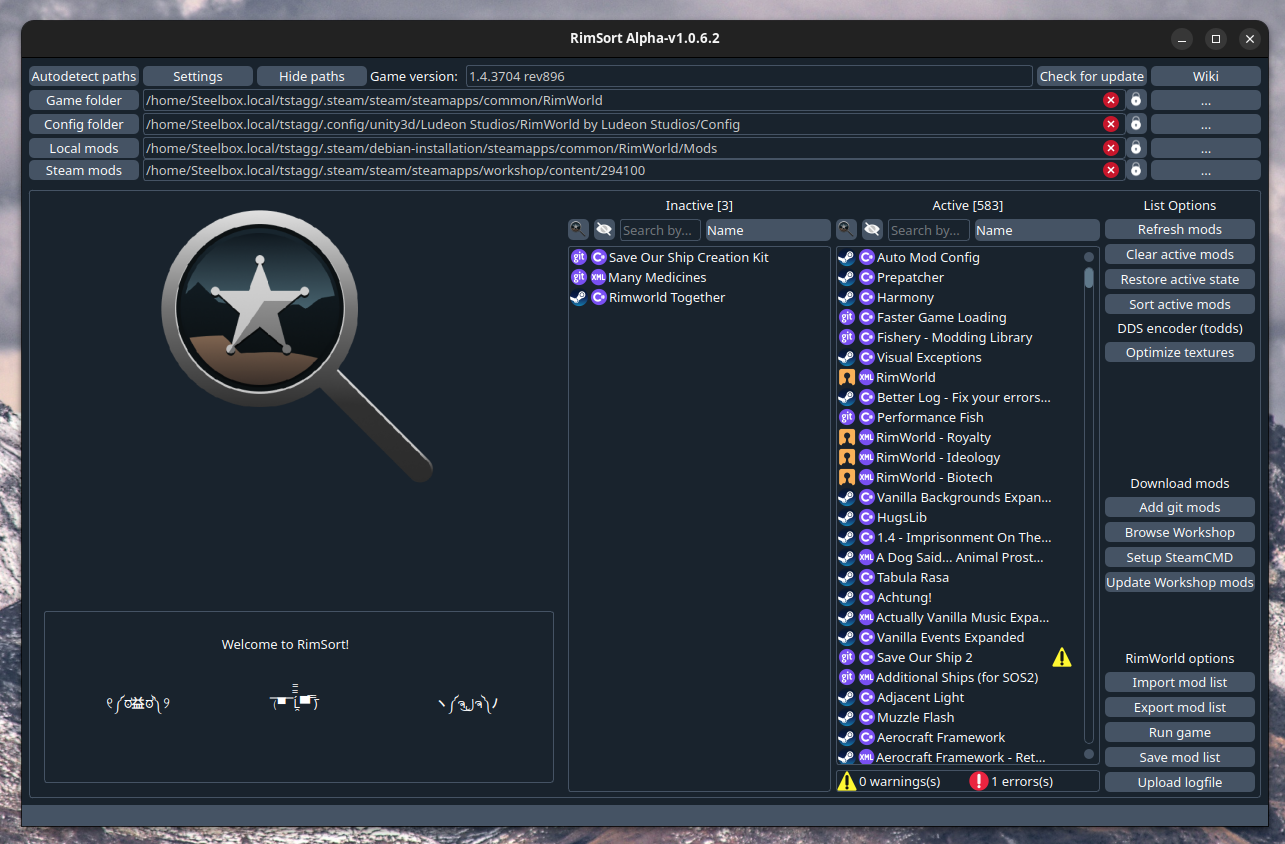
Task: Clear the Steam mods path with red X
Action: 1111,170
